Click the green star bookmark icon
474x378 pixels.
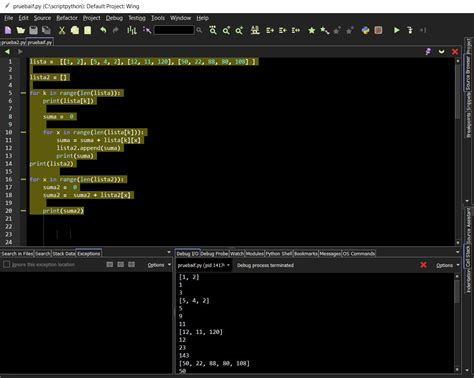coord(311,30)
